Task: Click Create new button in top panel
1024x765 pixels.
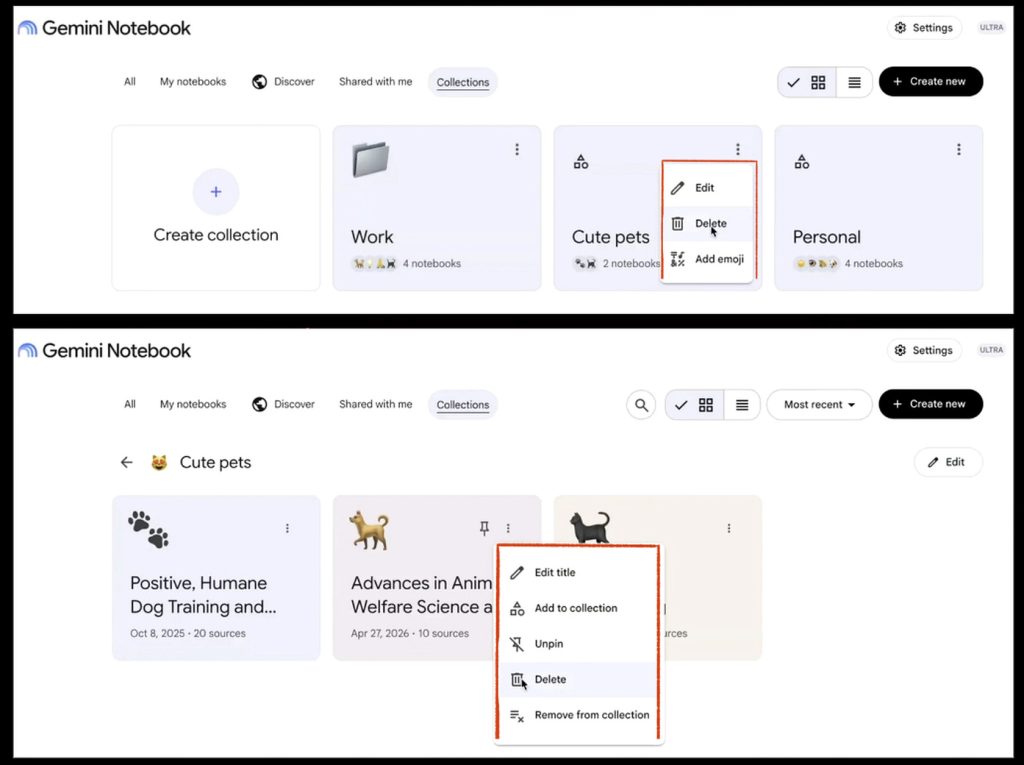Action: tap(931, 82)
